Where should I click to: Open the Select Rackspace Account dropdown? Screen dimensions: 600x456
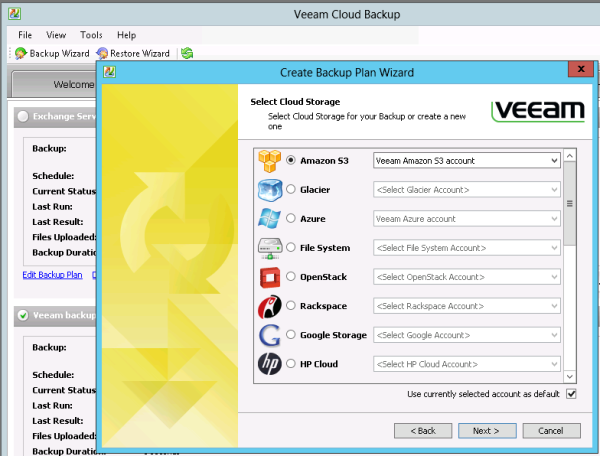pyautogui.click(x=465, y=306)
